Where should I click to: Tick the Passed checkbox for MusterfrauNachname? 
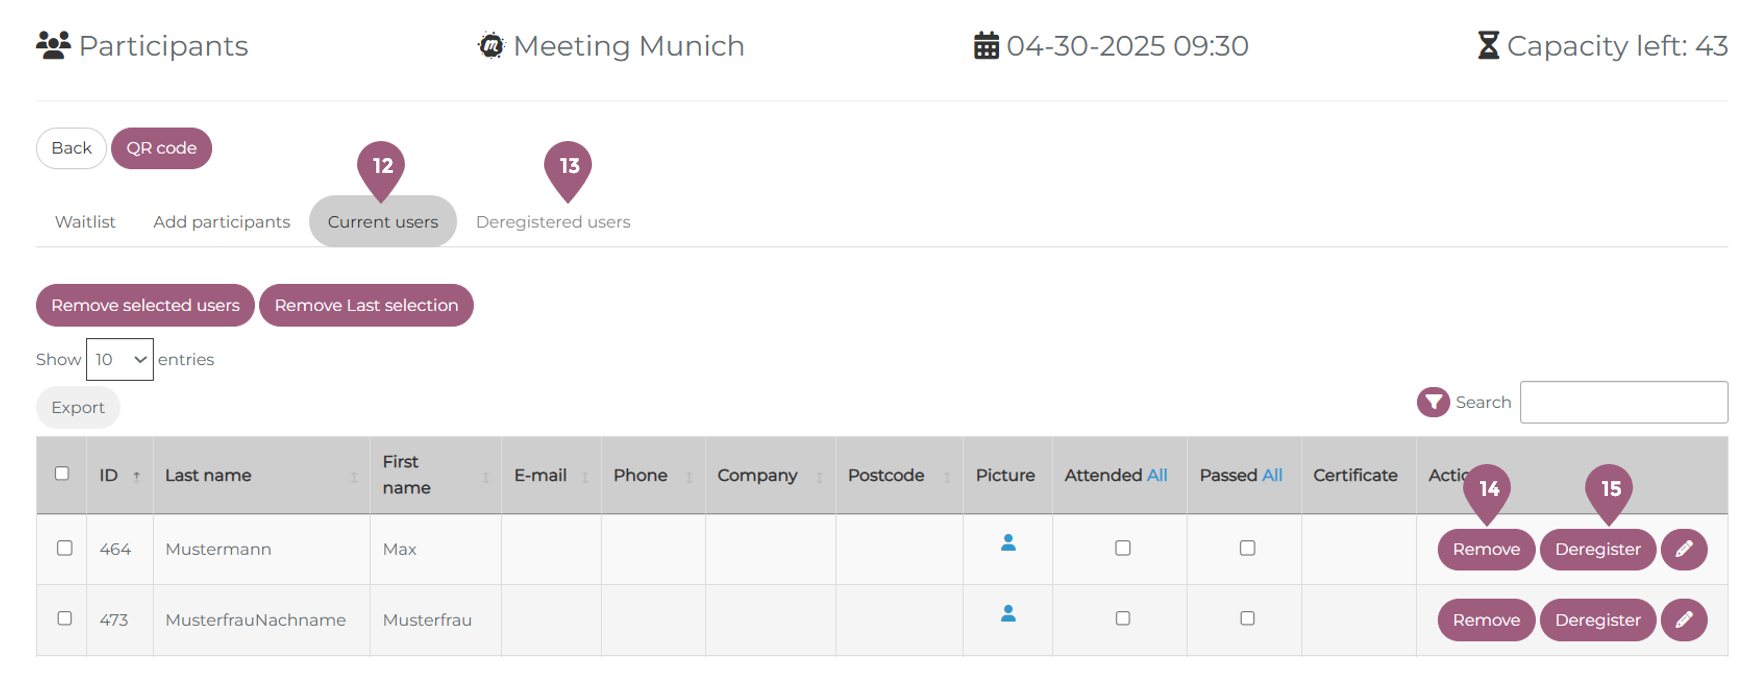click(x=1247, y=618)
